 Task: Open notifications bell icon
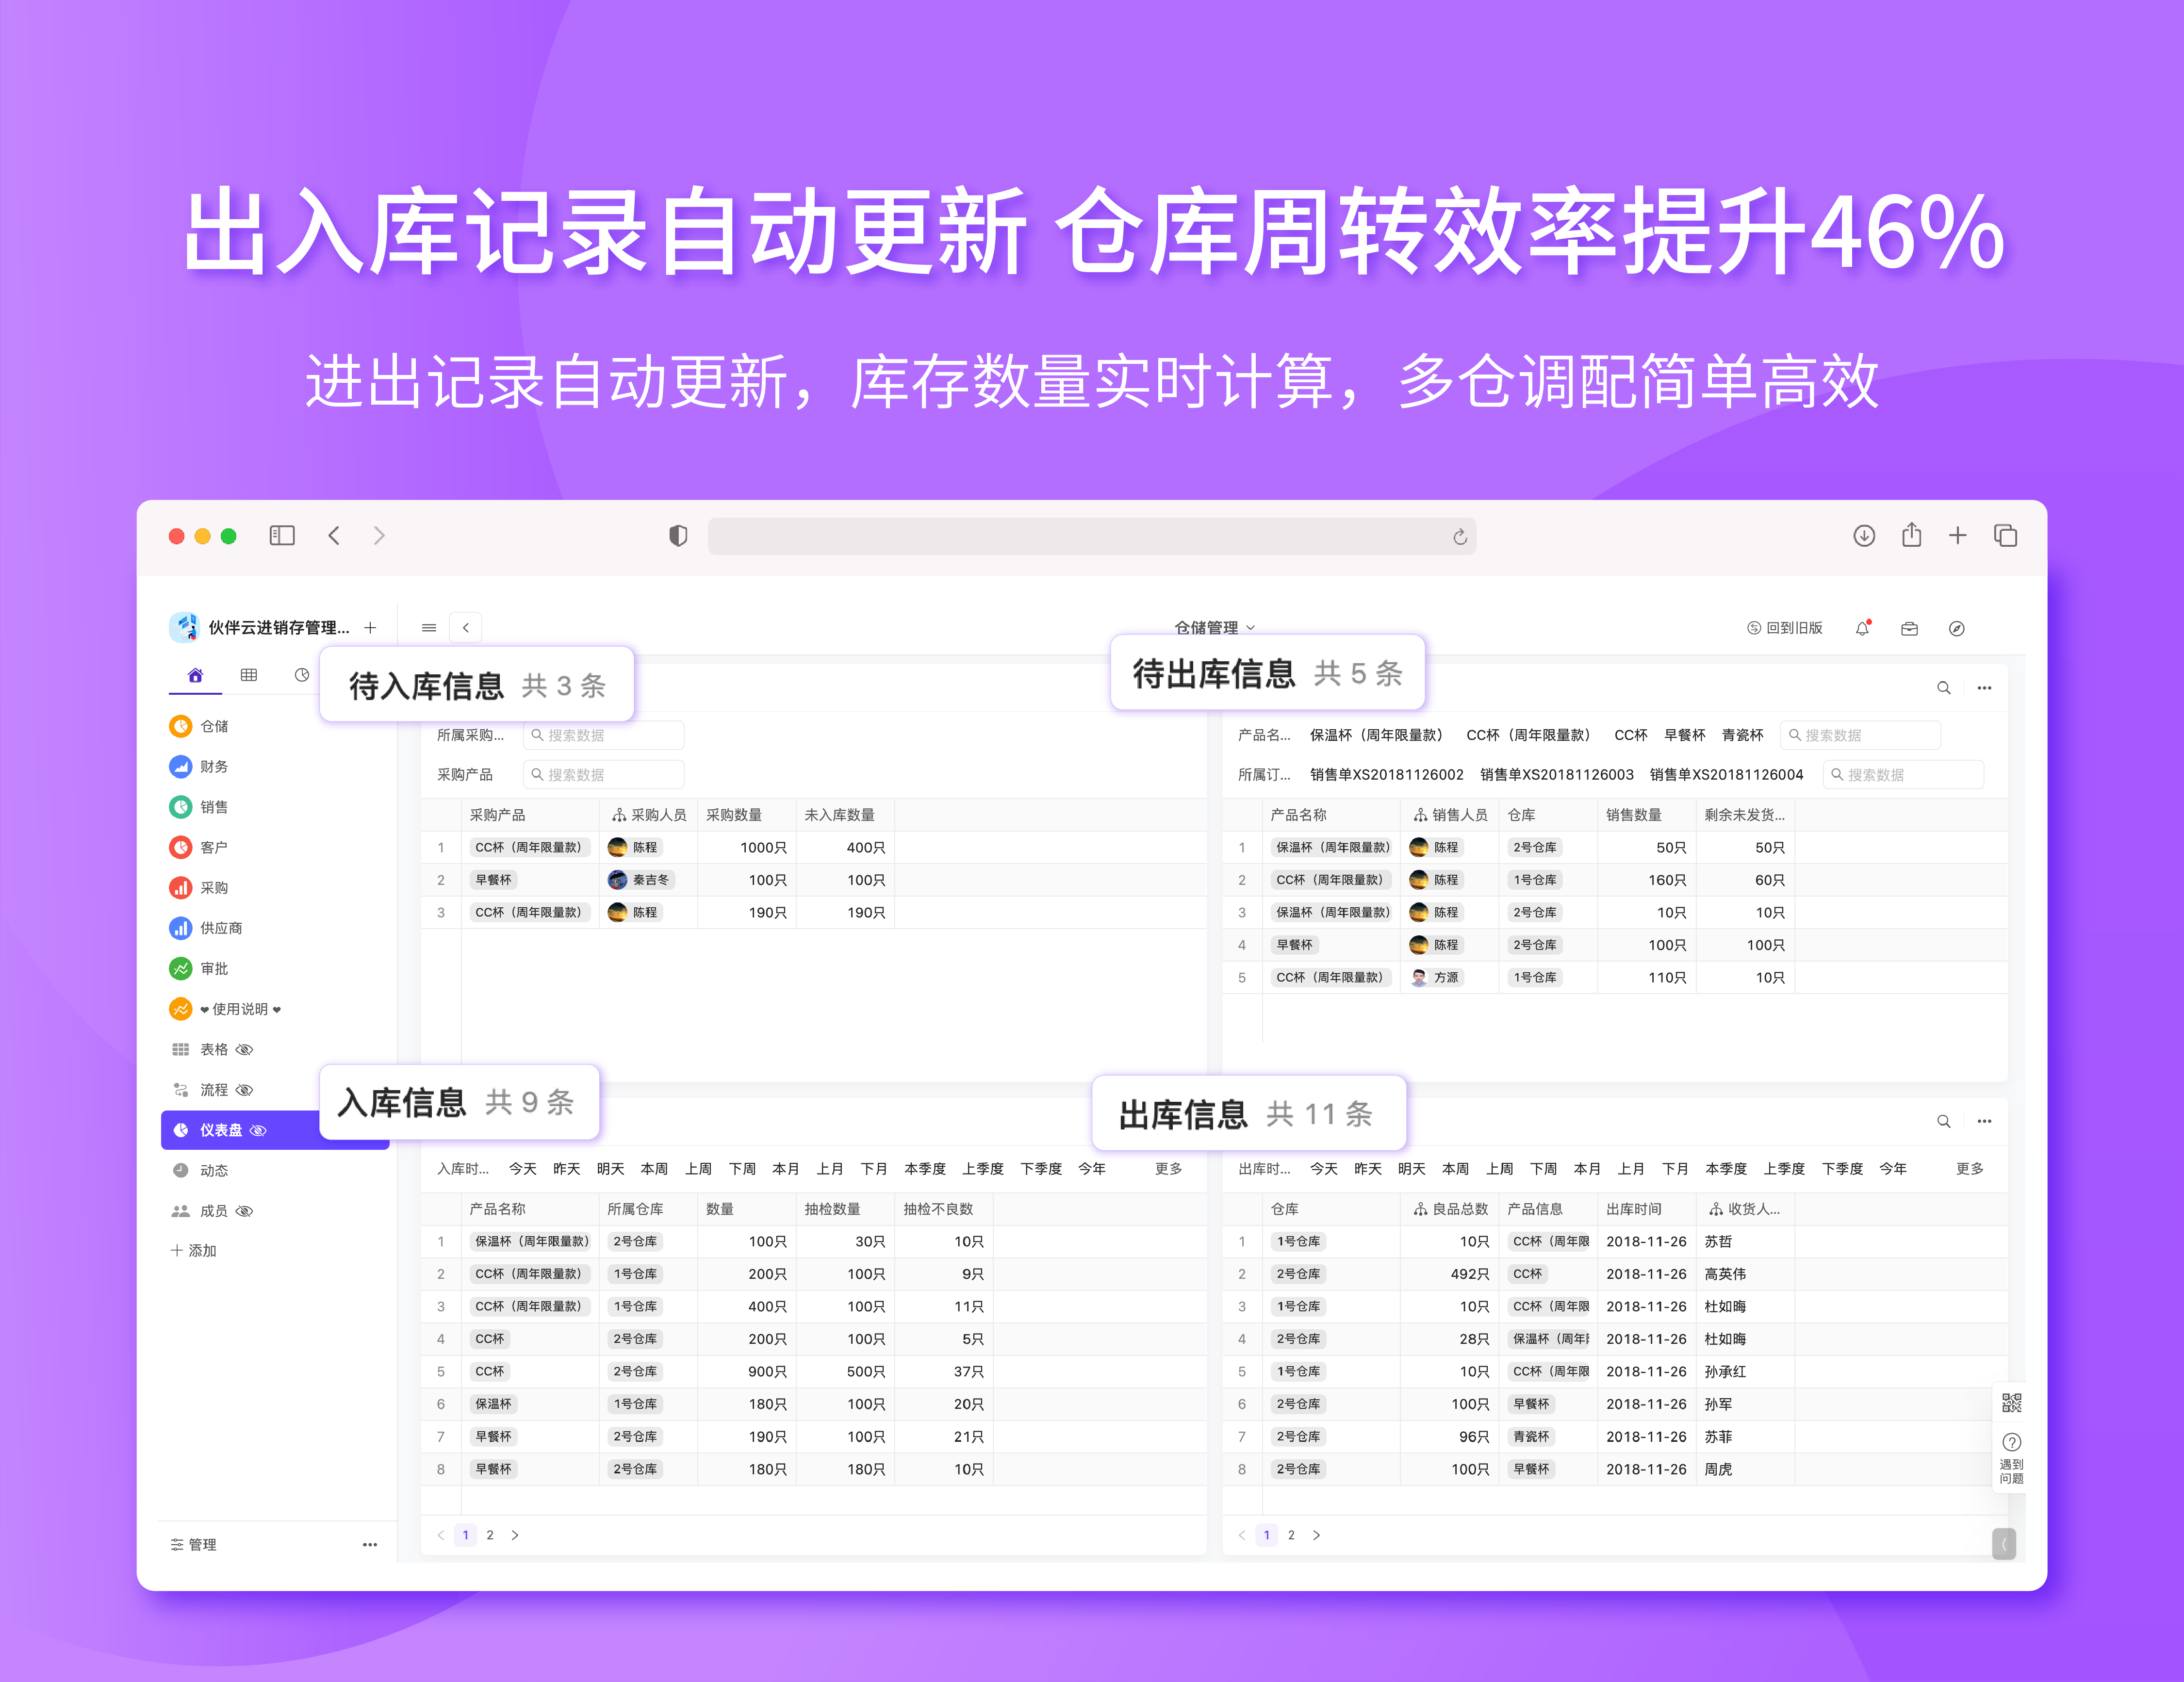pyautogui.click(x=1862, y=628)
